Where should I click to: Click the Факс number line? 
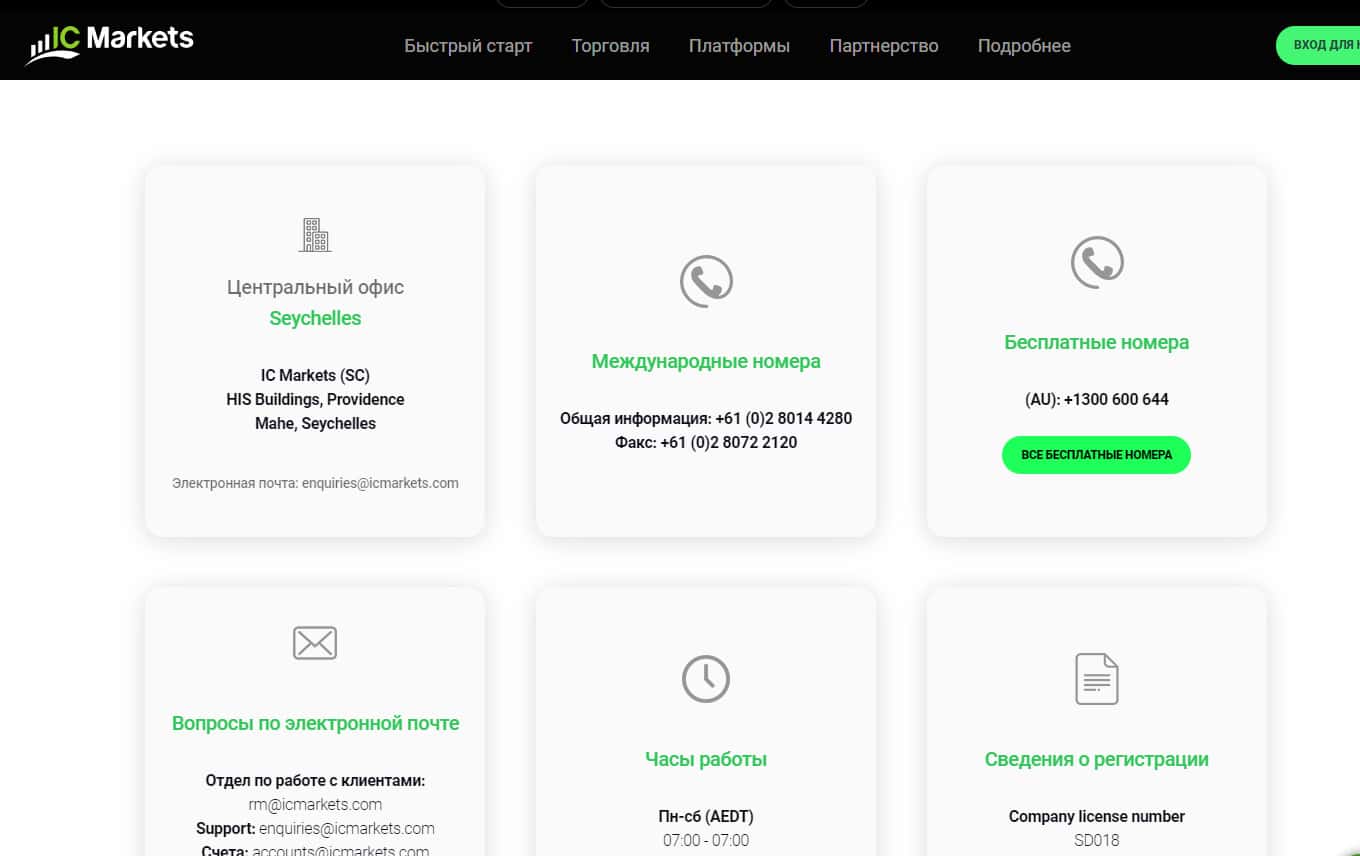(706, 442)
